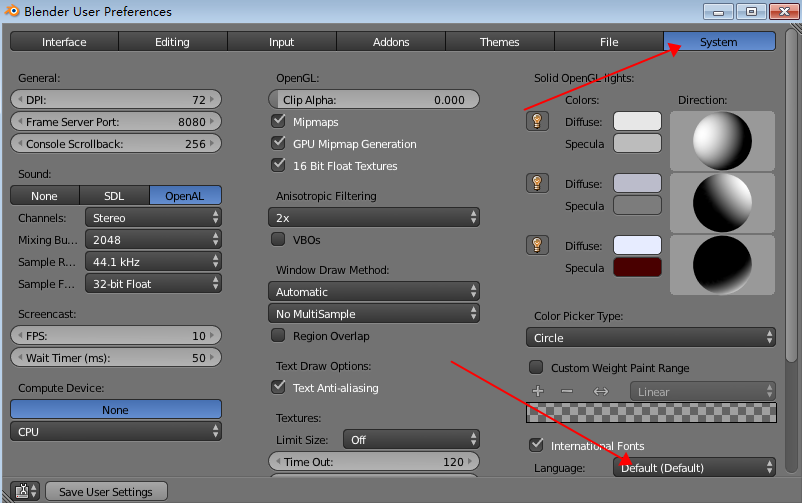The width and height of the screenshot is (802, 503).
Task: Toggle the third OpenGL light bulb icon
Action: pos(537,245)
